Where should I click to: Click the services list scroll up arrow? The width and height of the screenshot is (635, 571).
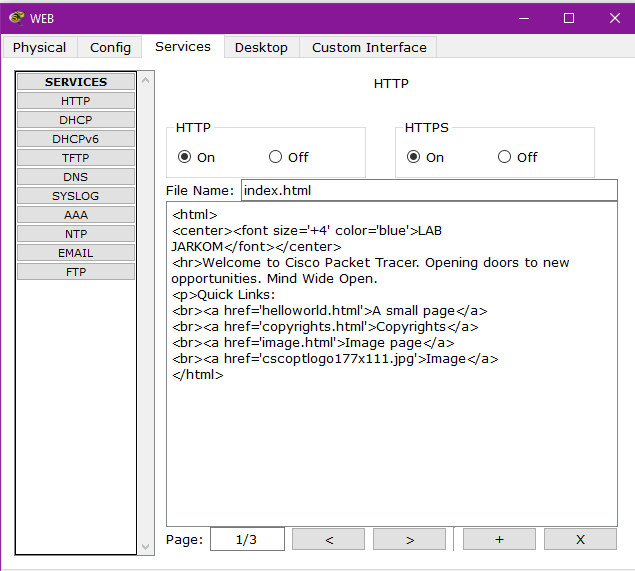146,80
